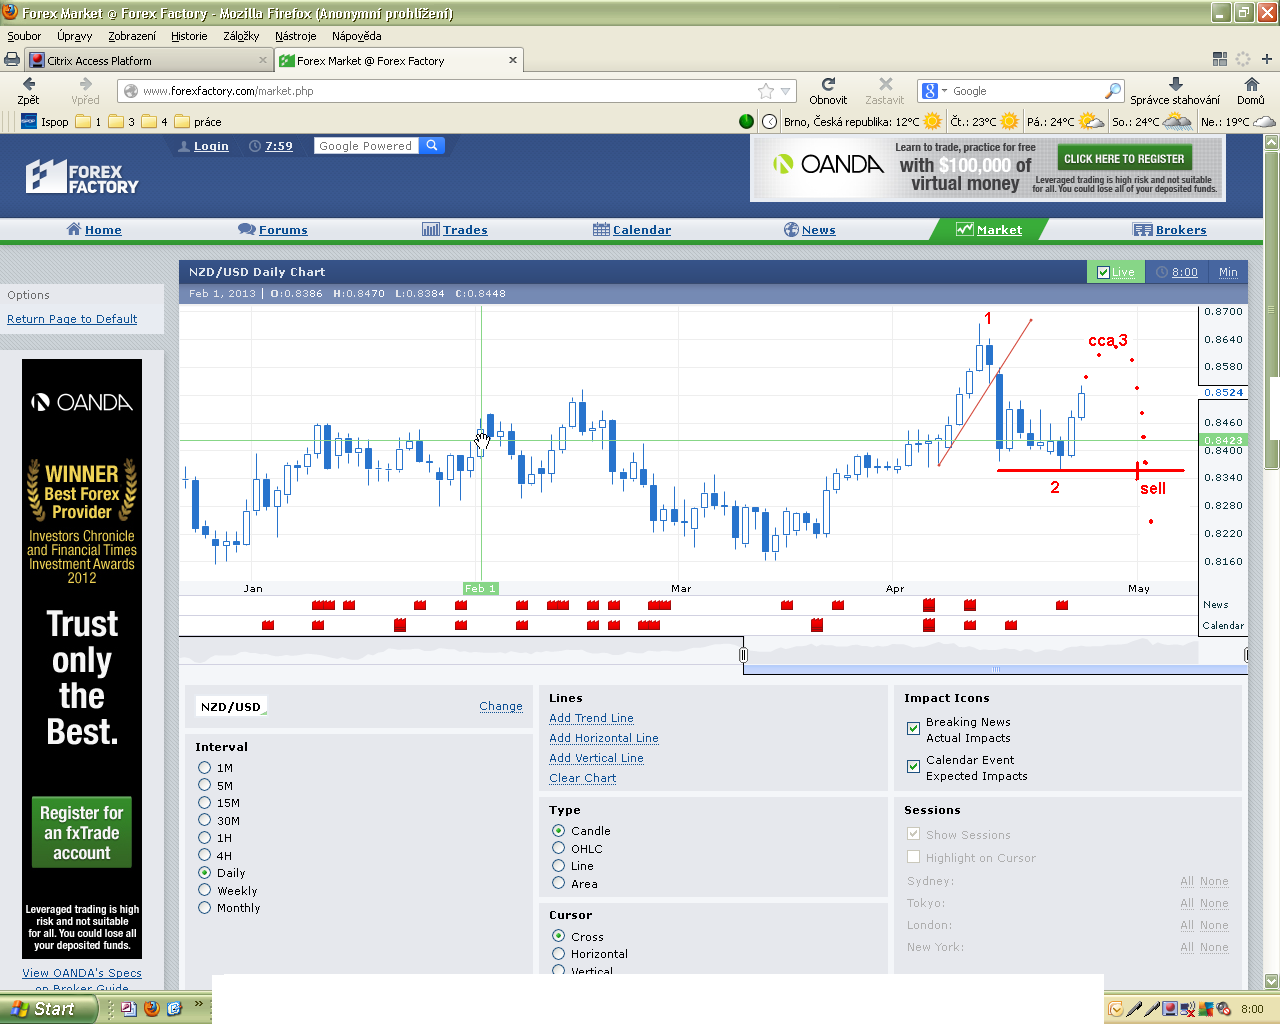Image resolution: width=1280 pixels, height=1024 pixels.
Task: Reload the page with Obnovit
Action: point(828,91)
